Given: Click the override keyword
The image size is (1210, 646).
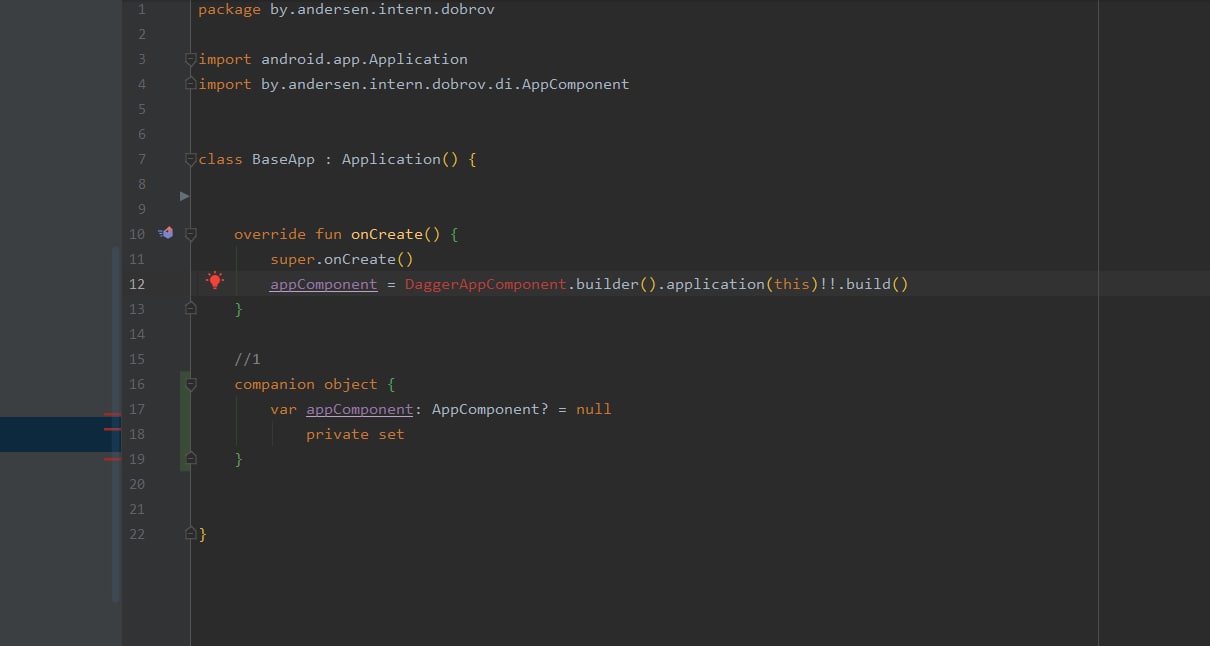Looking at the screenshot, I should 270,234.
